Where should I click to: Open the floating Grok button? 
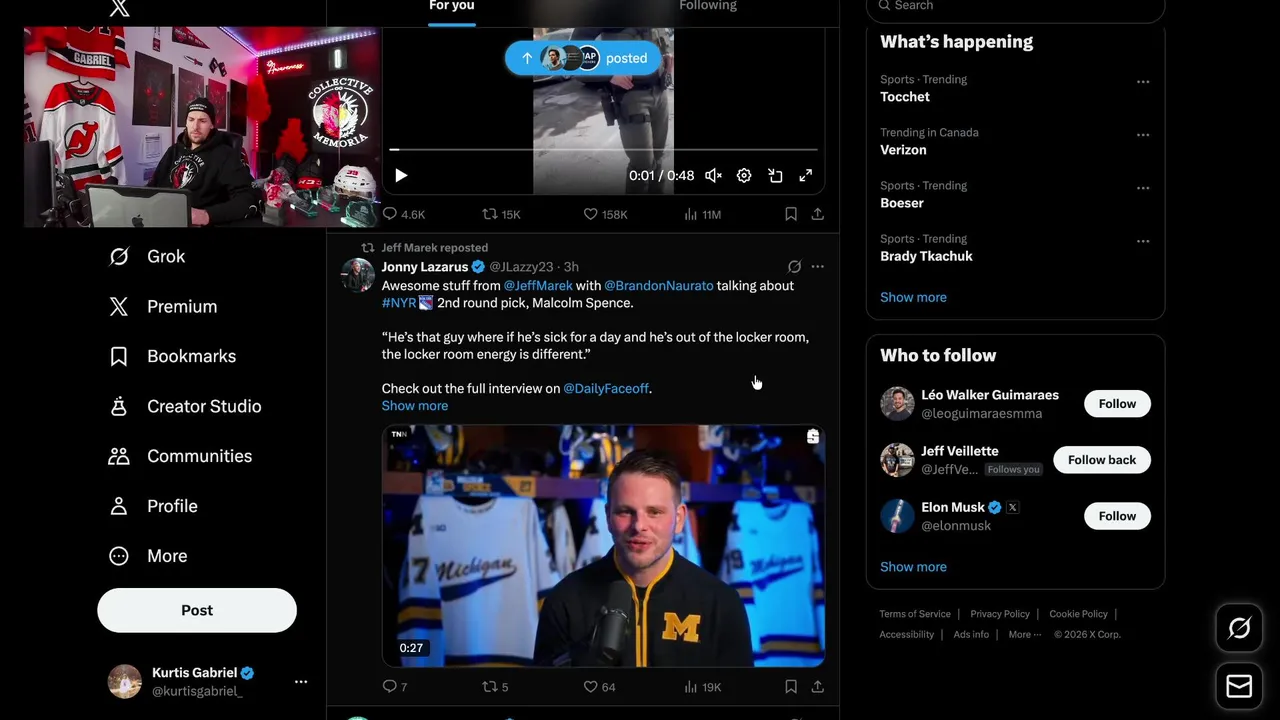1239,628
